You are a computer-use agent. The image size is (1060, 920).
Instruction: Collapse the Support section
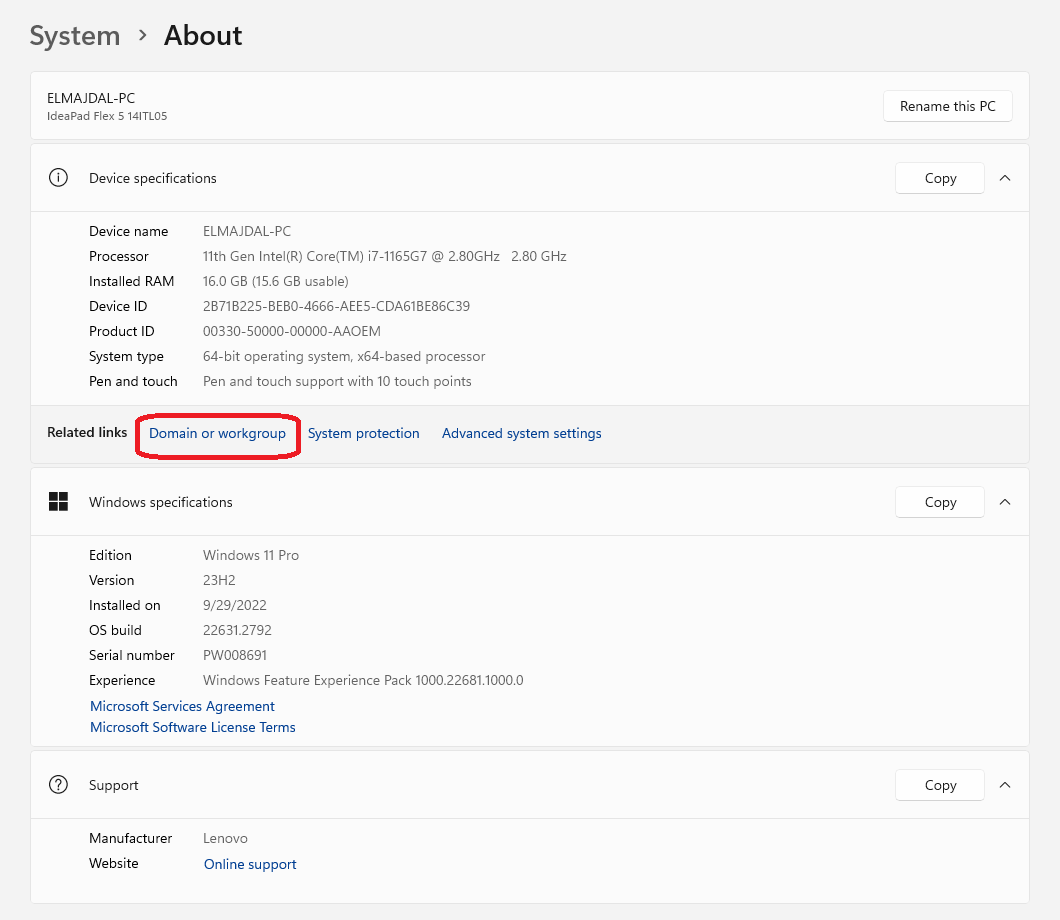pyautogui.click(x=1005, y=784)
